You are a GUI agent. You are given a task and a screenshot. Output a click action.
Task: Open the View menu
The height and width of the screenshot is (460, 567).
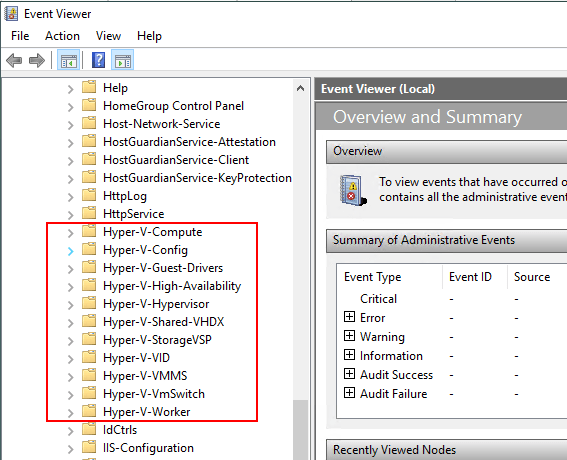click(108, 36)
